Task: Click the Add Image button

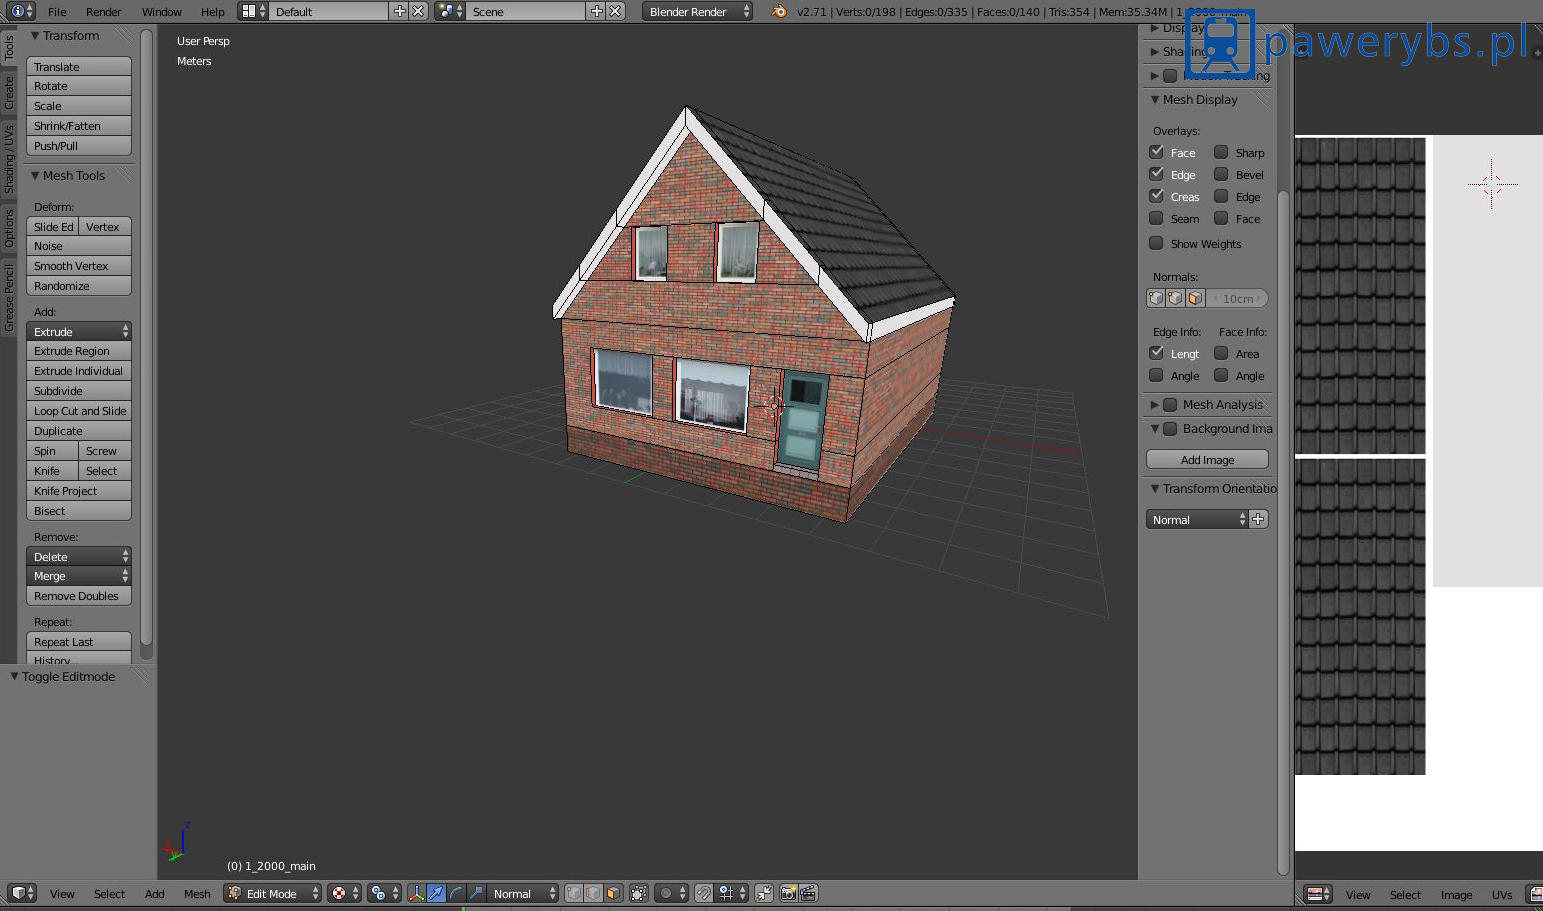Action: (x=1207, y=460)
